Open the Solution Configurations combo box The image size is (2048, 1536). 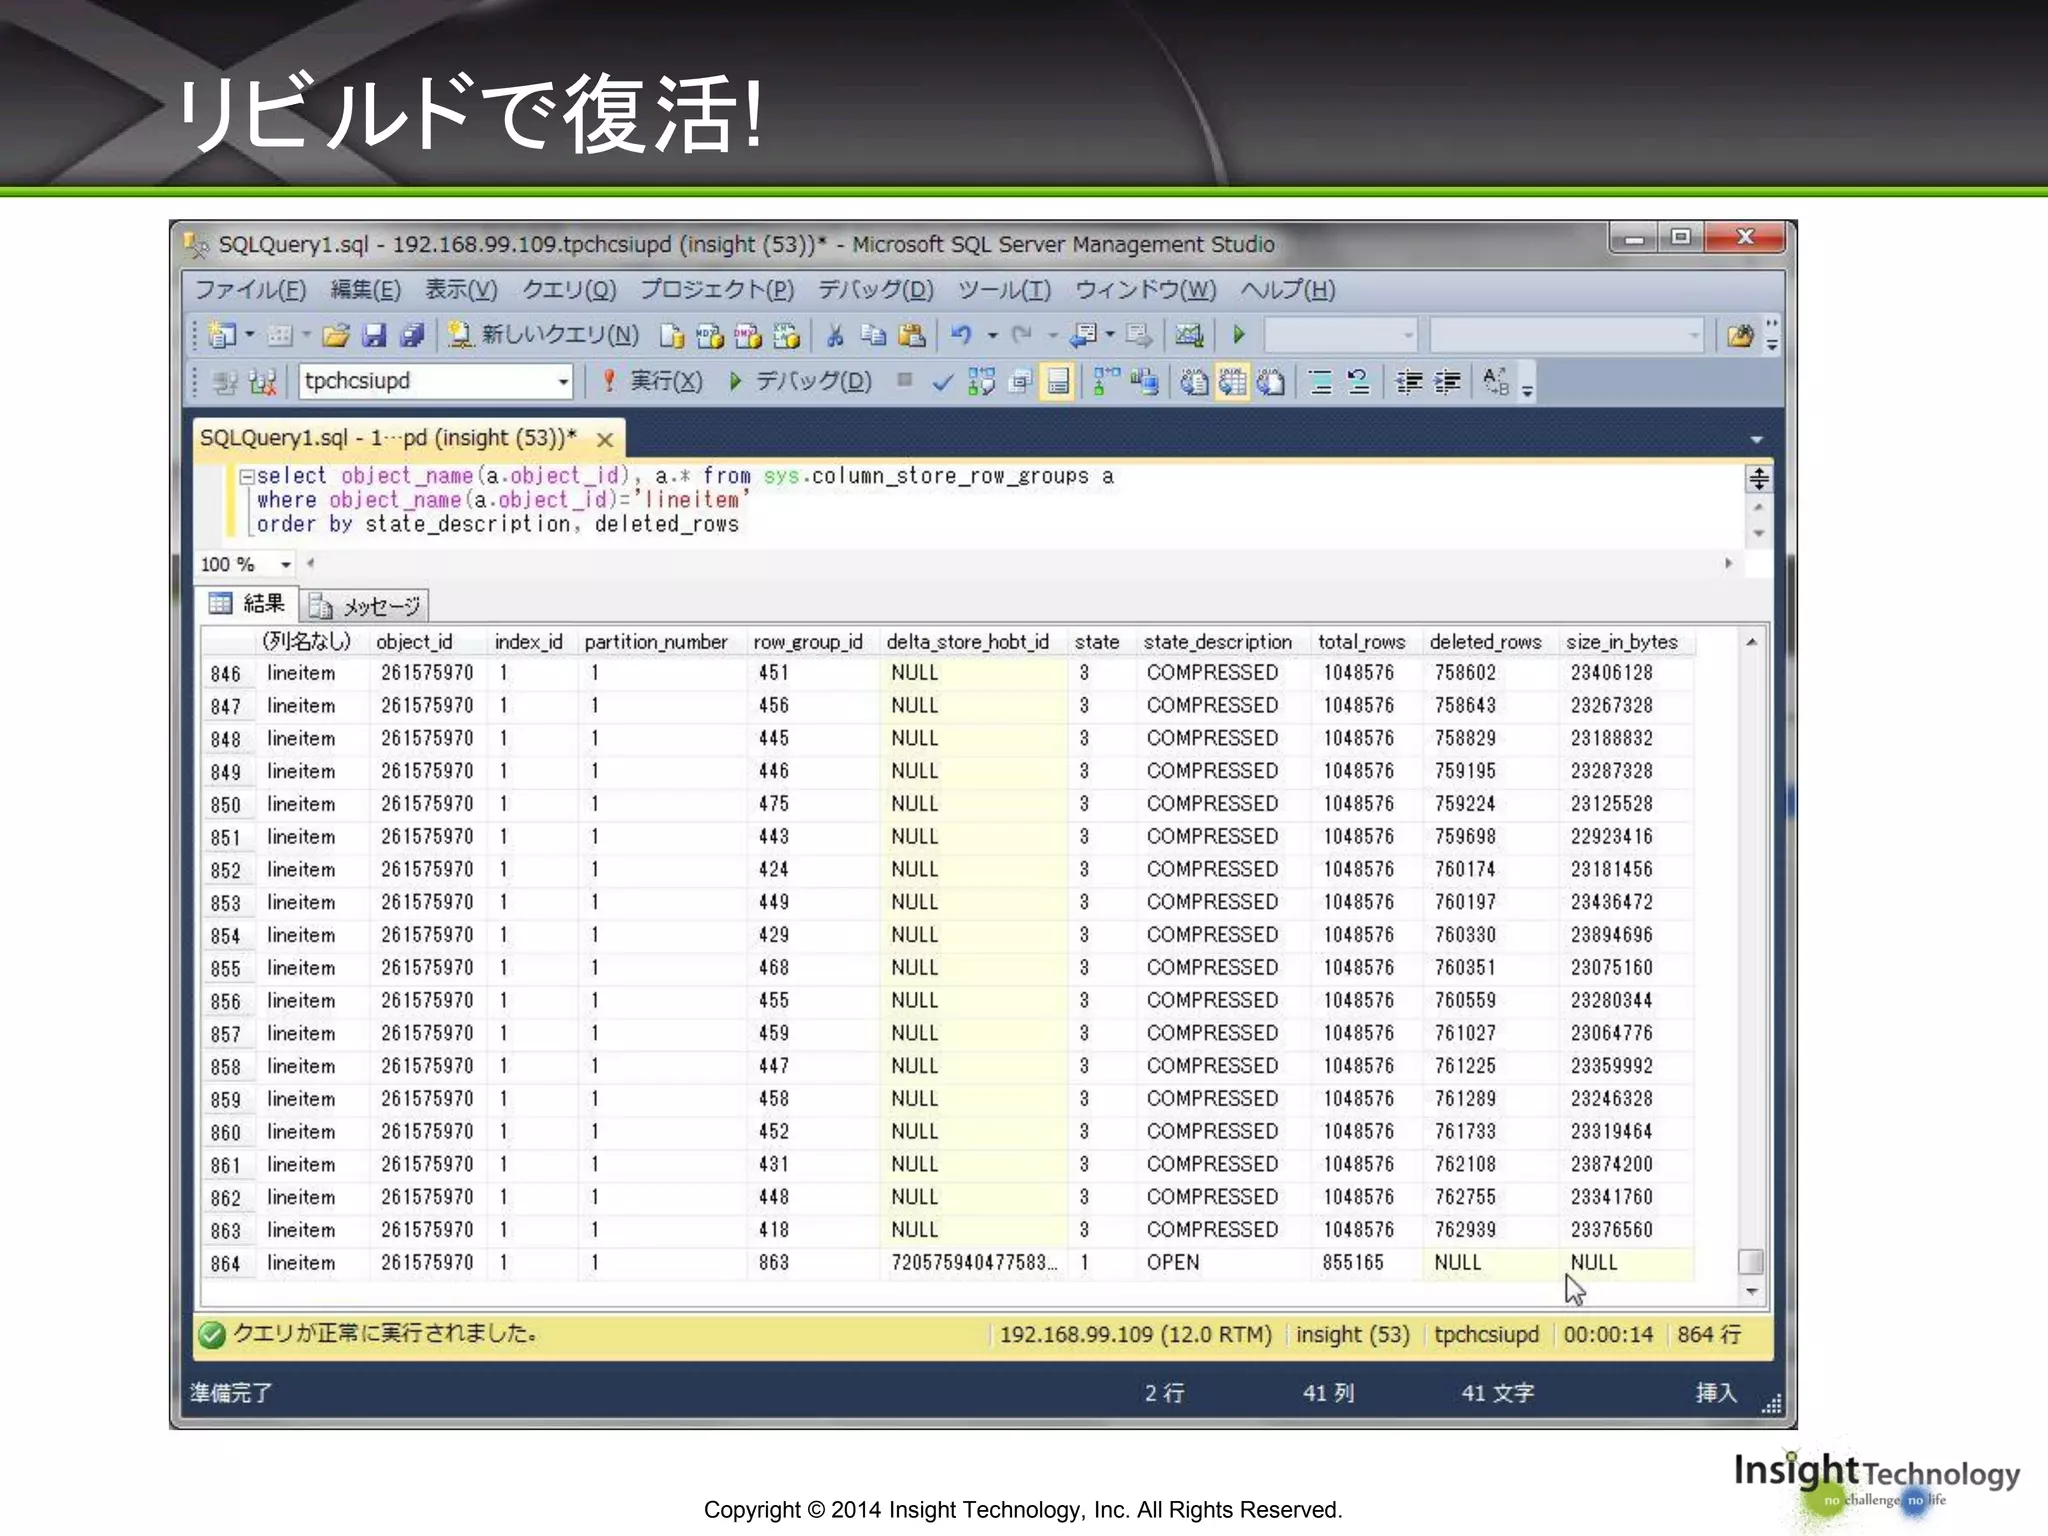(x=1342, y=336)
